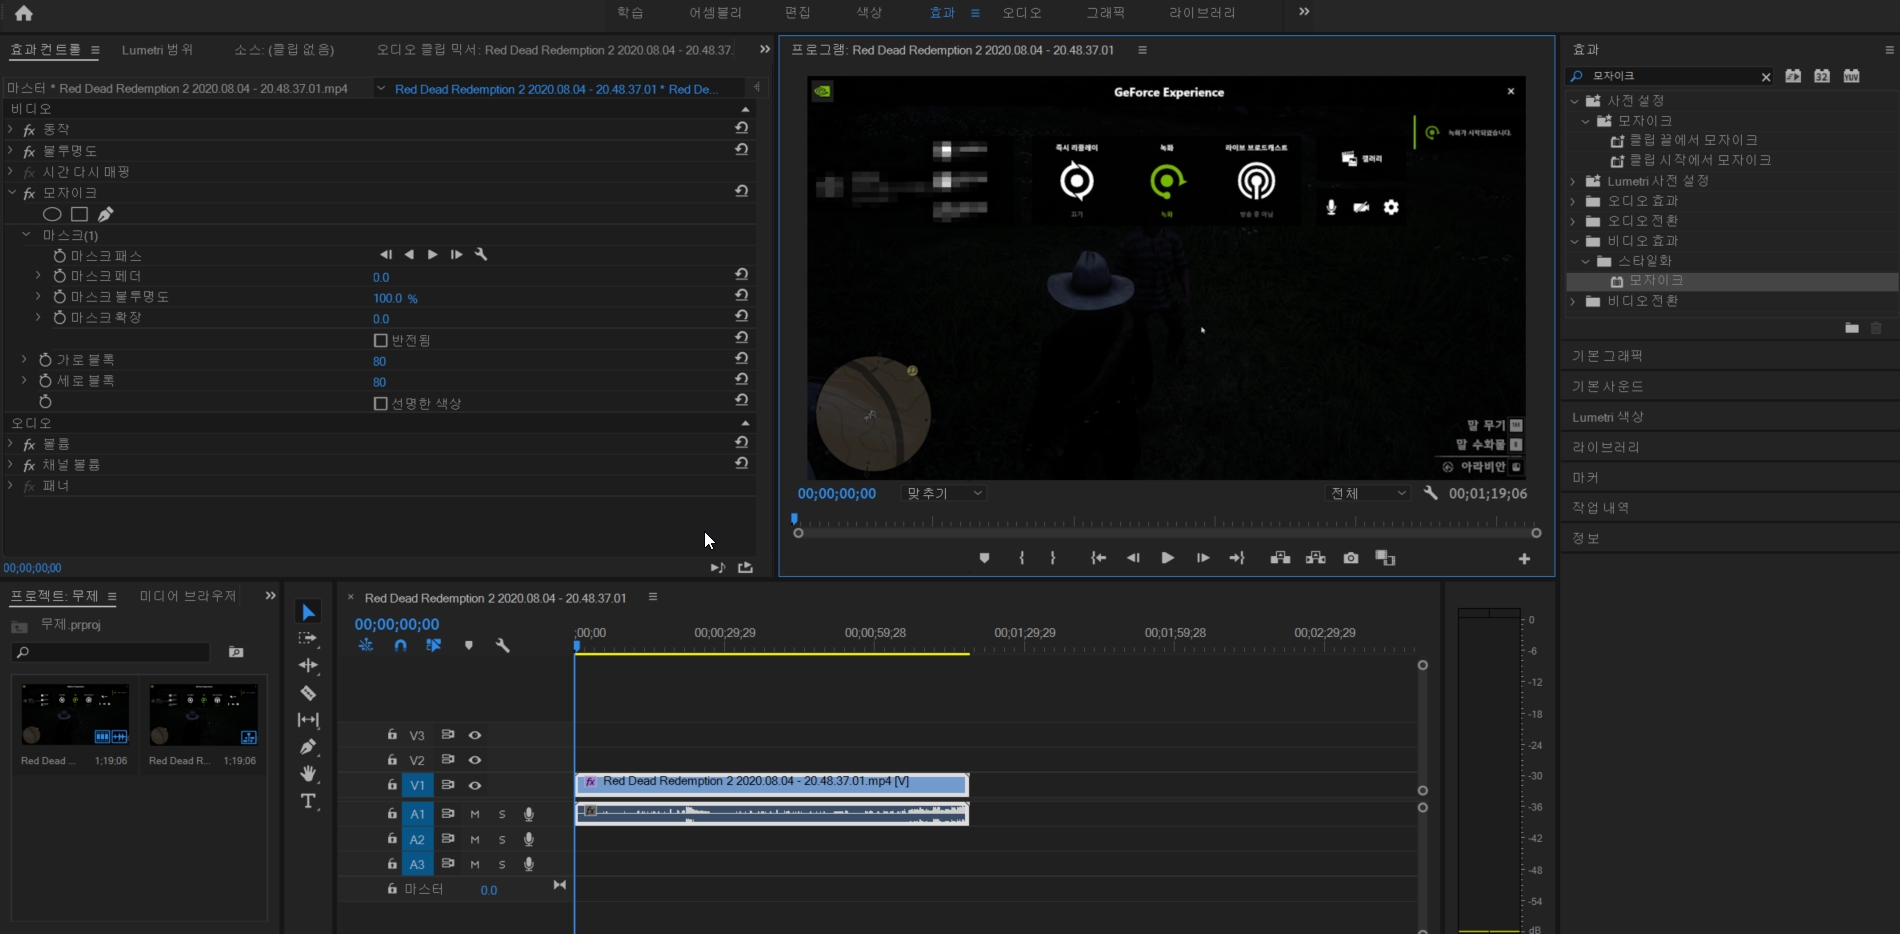Viewport: 1900px width, 934px height.
Task: Toggle linked selection in timeline
Action: tap(433, 646)
